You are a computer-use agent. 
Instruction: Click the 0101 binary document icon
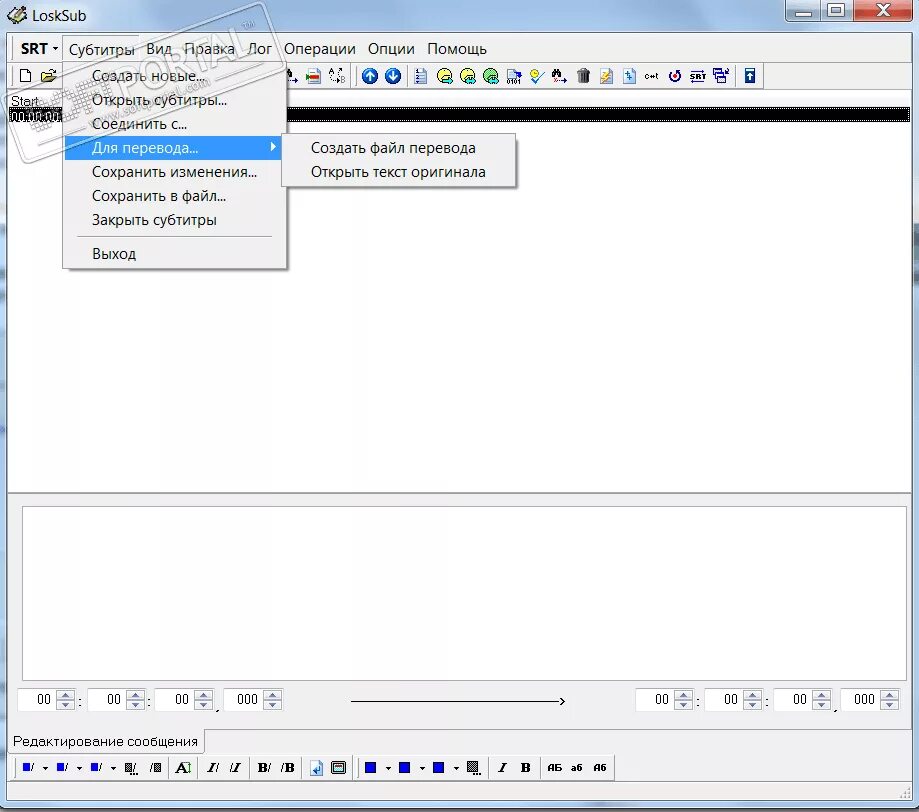(x=514, y=76)
